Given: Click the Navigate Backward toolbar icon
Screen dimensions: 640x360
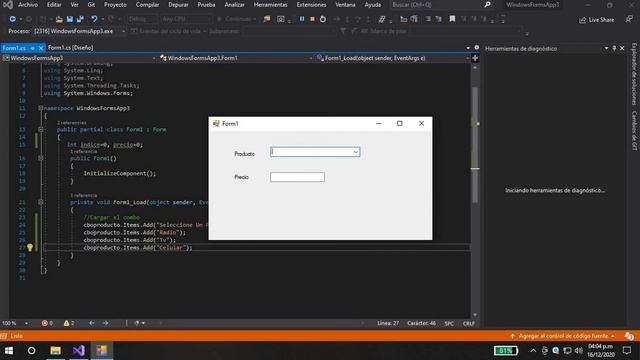Looking at the screenshot, I should point(13,19).
